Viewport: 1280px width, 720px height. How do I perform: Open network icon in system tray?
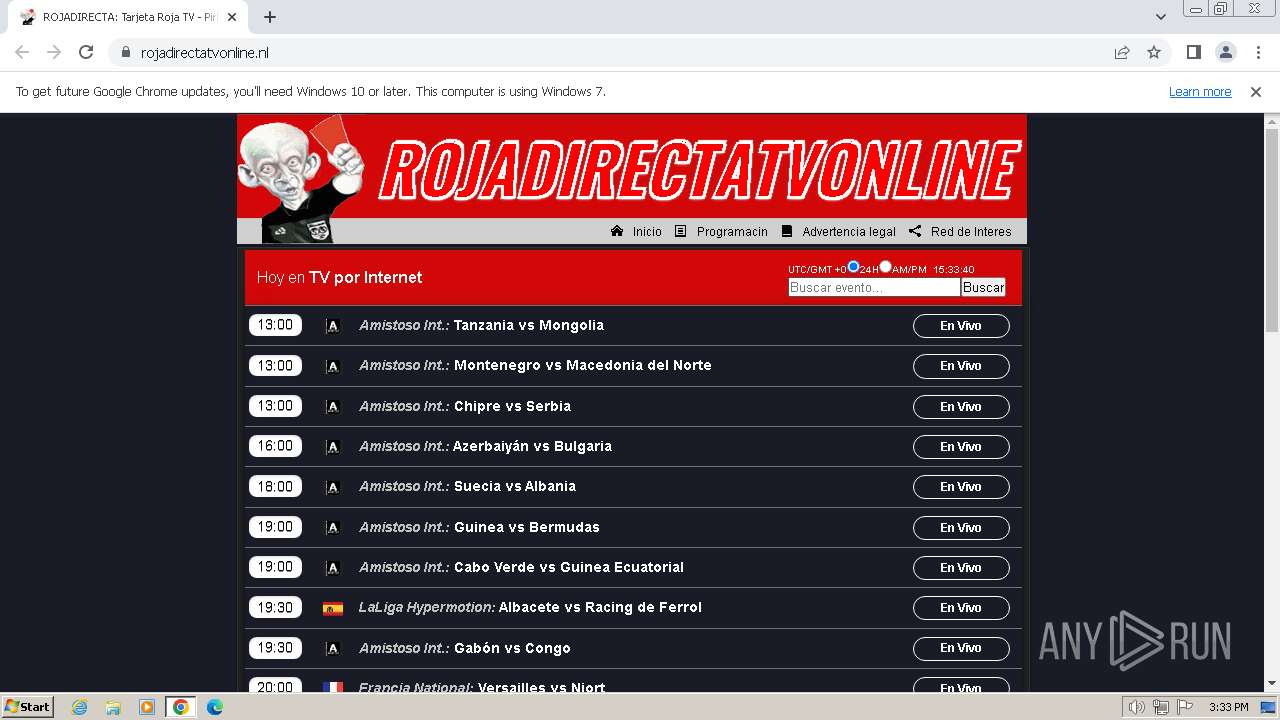point(1161,707)
